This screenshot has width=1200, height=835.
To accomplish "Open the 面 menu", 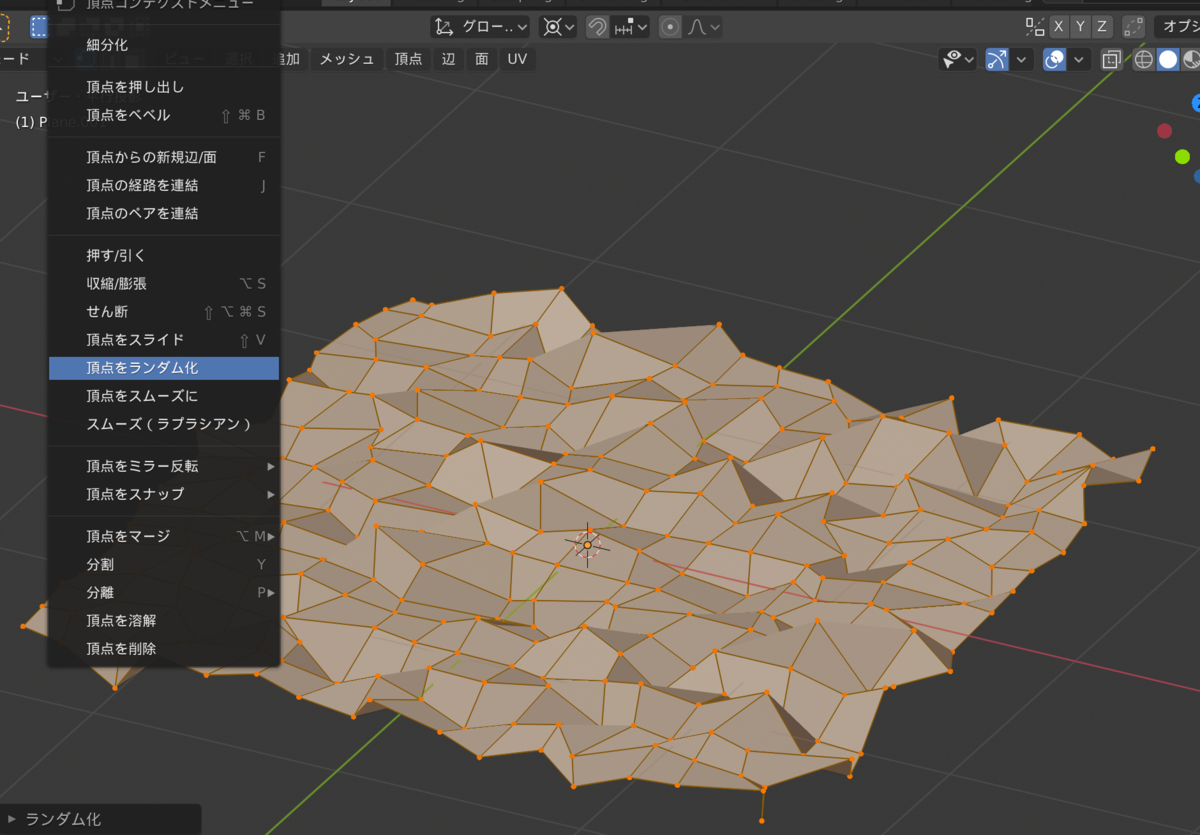I will coord(482,59).
